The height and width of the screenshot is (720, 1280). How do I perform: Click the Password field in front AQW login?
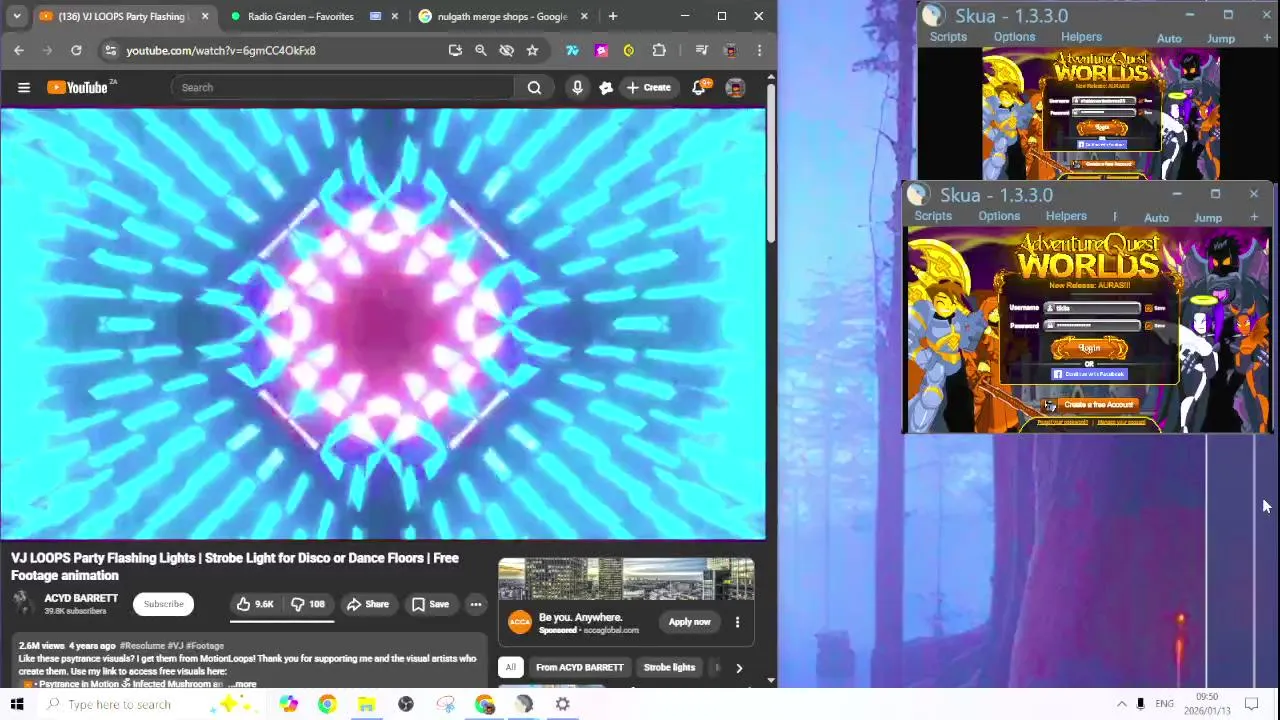(1094, 325)
